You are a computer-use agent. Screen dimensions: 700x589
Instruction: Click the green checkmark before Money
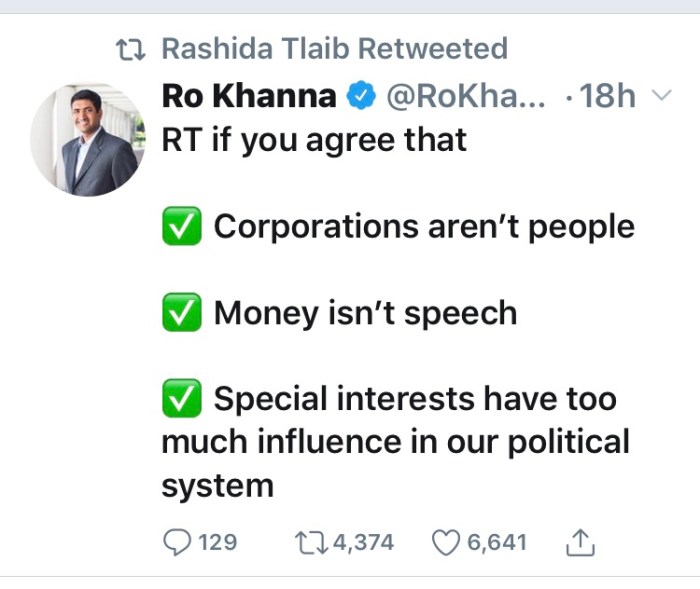182,313
